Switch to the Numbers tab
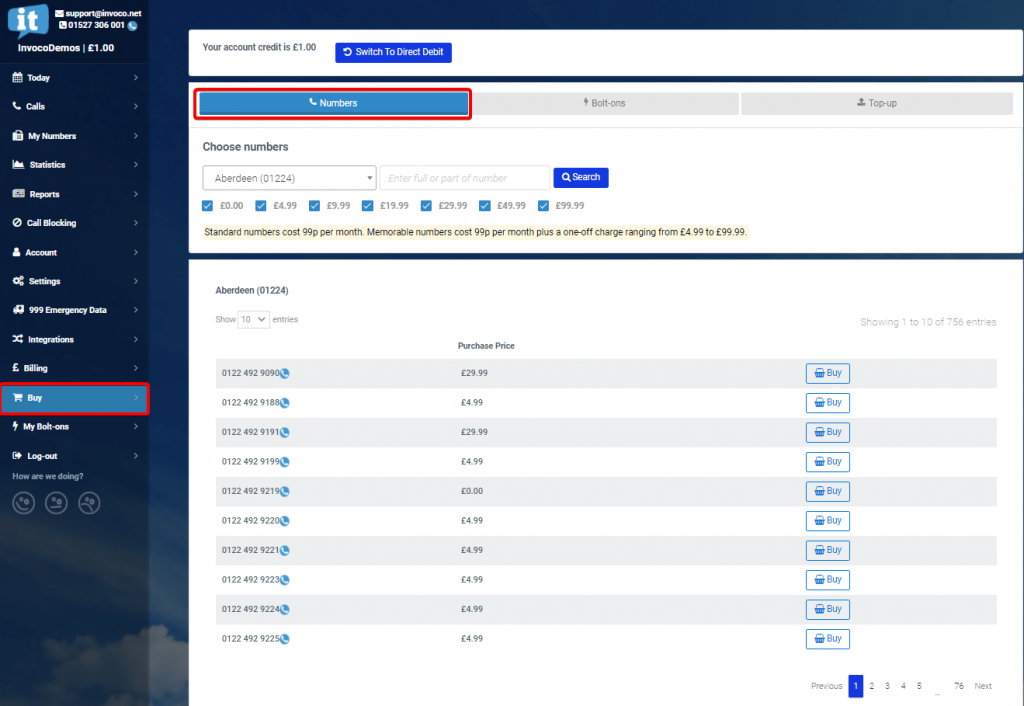1024x706 pixels. (x=333, y=103)
